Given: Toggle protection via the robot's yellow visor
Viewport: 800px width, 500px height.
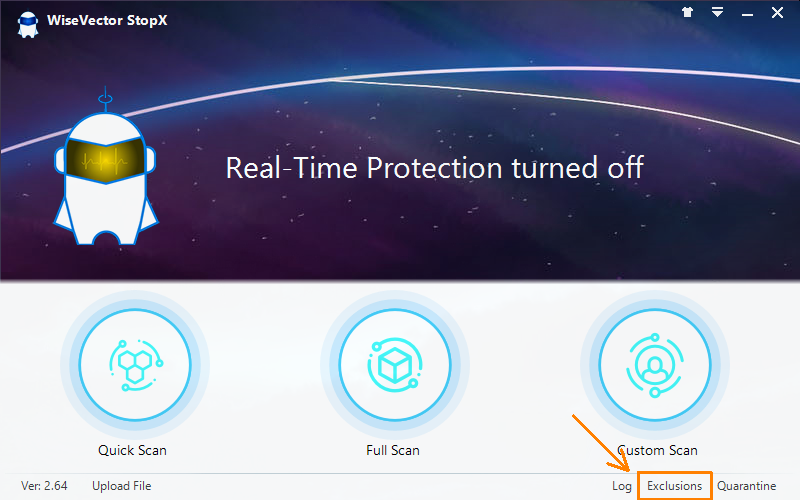Looking at the screenshot, I should point(105,160).
